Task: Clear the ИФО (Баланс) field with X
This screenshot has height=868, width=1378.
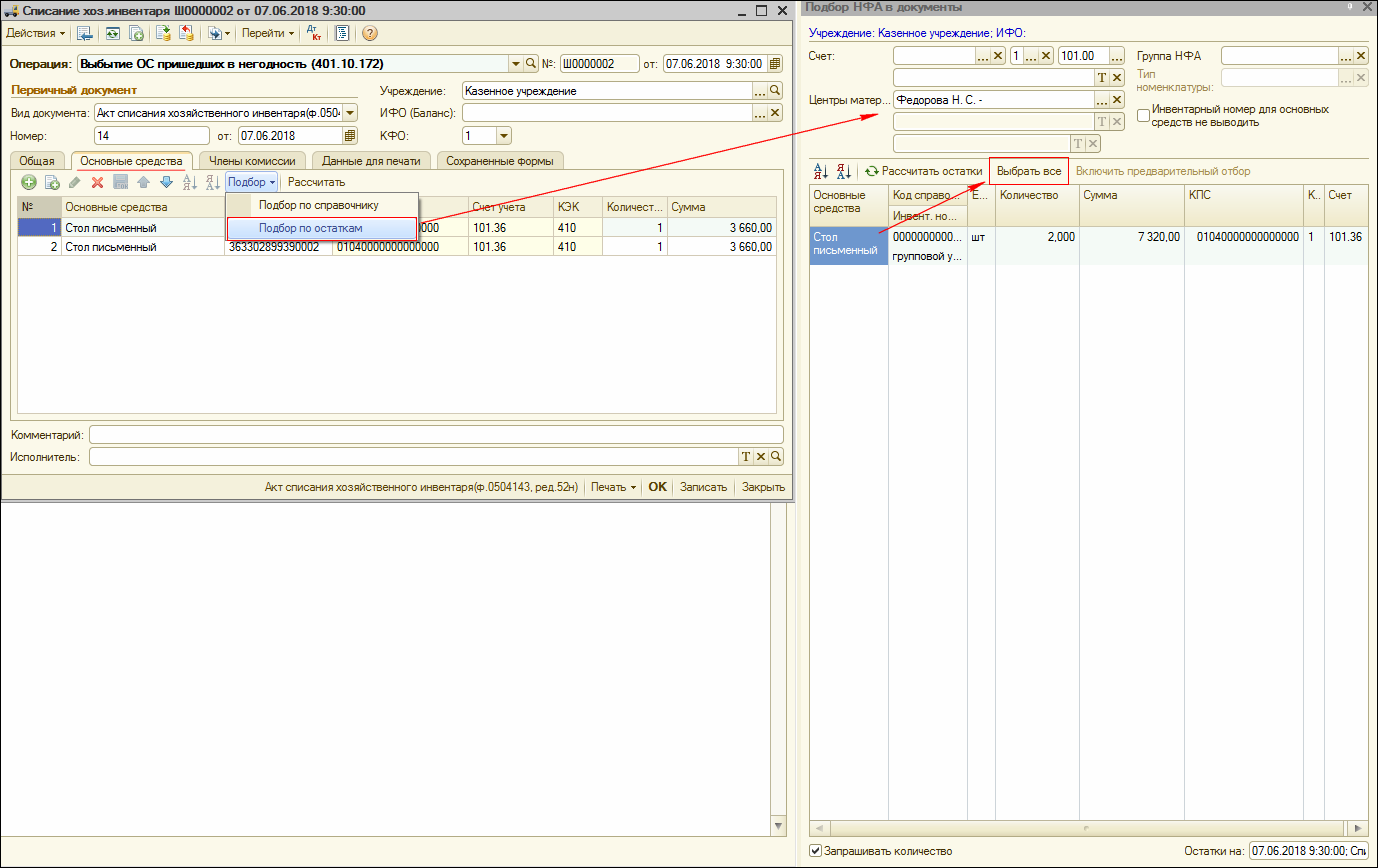Action: click(775, 113)
